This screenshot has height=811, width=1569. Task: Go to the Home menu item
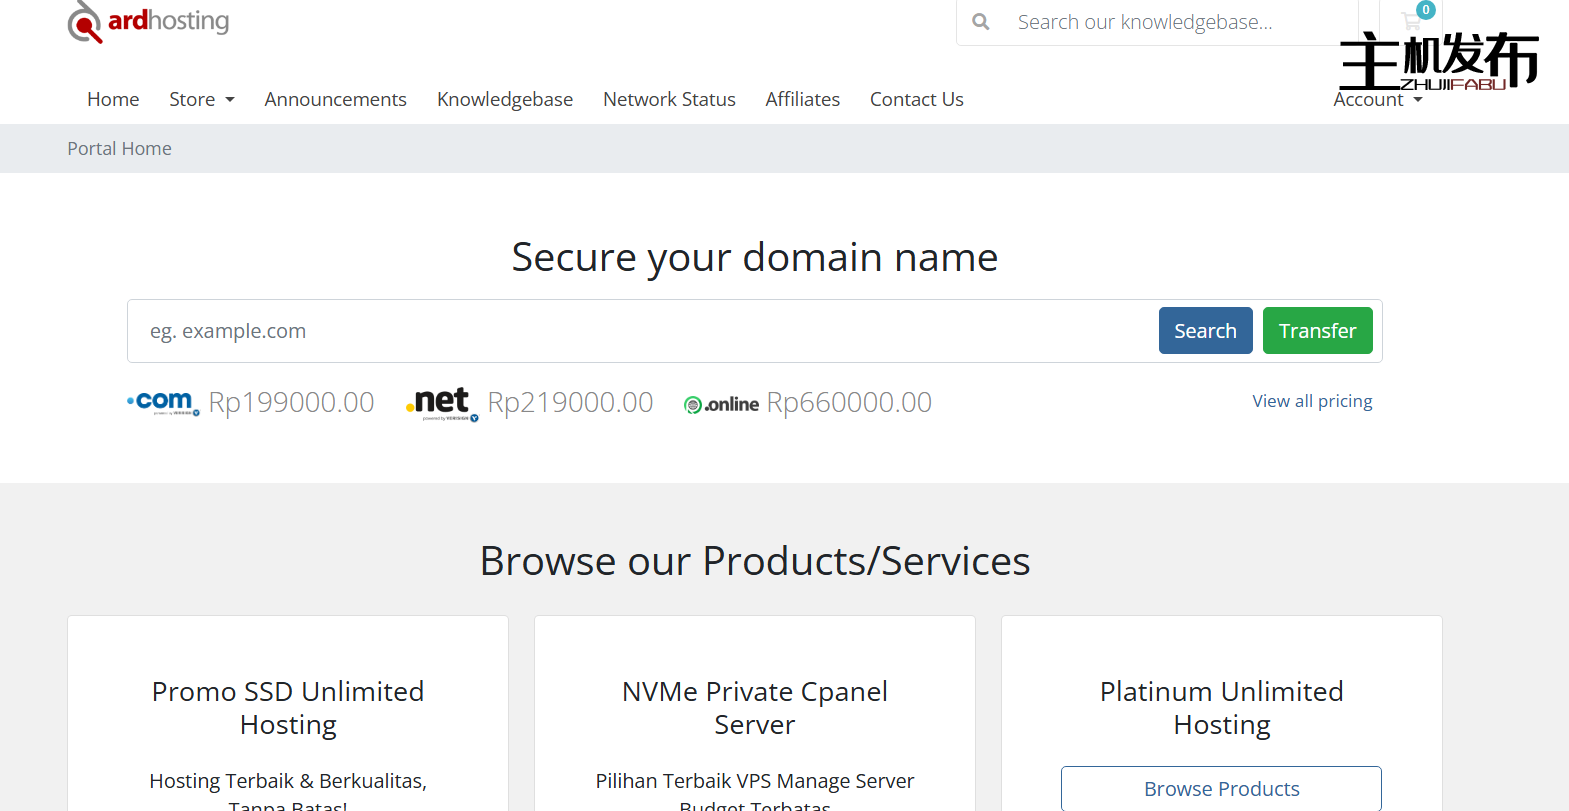pos(113,99)
